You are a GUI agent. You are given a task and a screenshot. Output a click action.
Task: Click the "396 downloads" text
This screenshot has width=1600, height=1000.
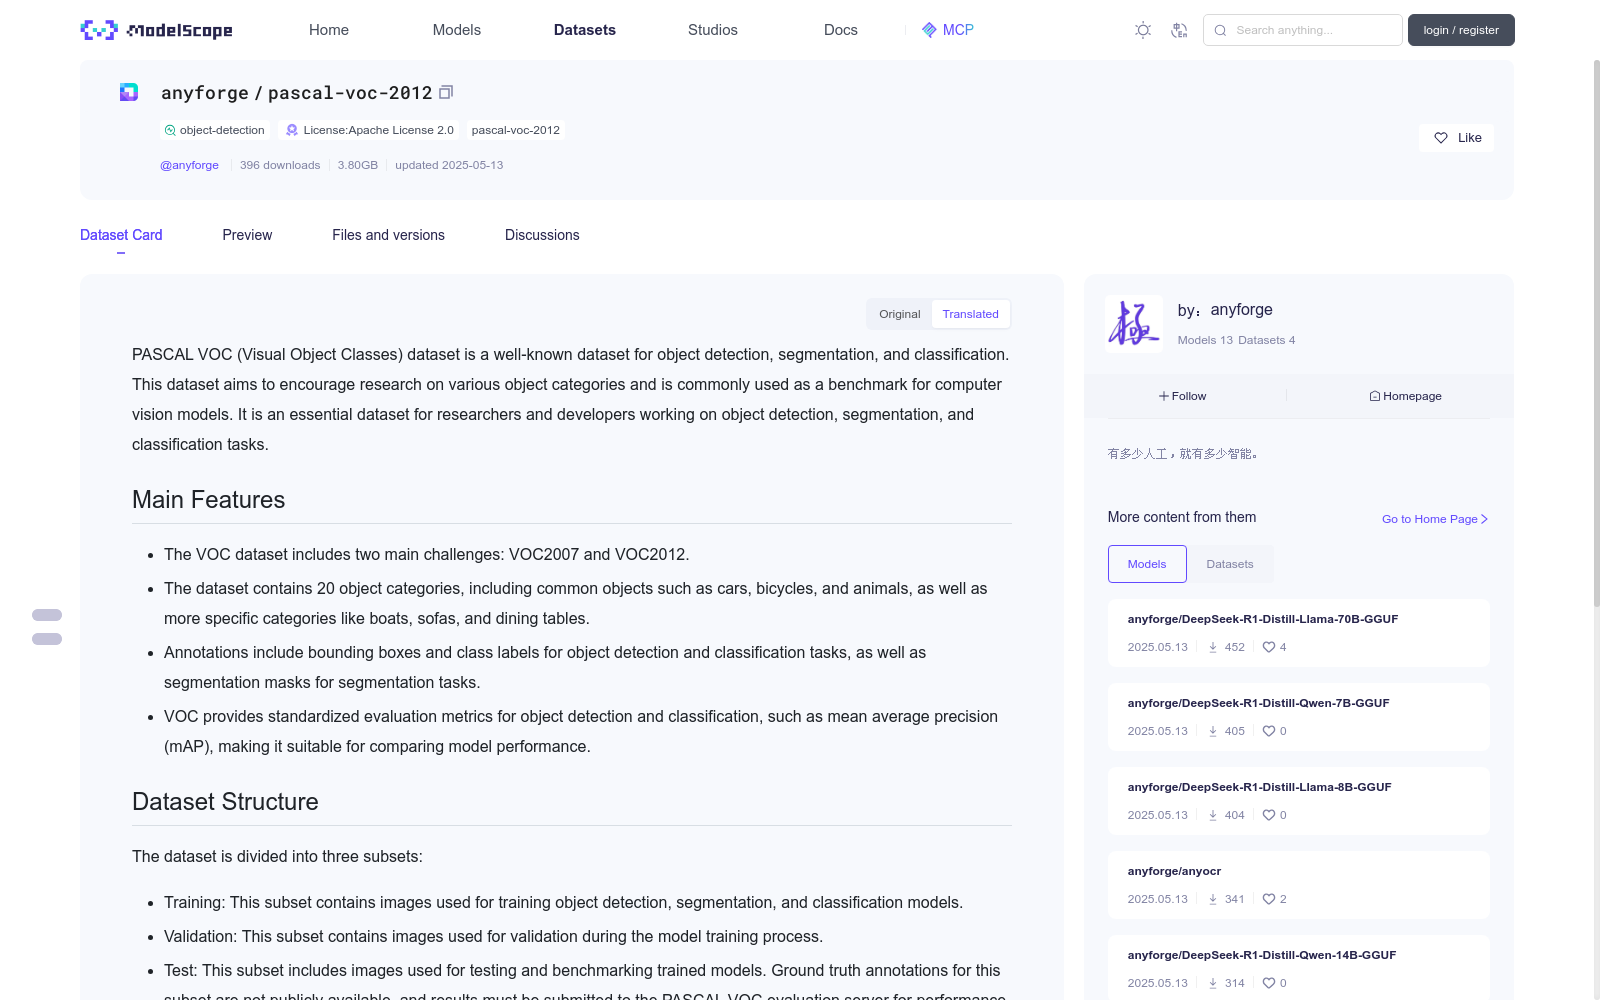pos(280,165)
